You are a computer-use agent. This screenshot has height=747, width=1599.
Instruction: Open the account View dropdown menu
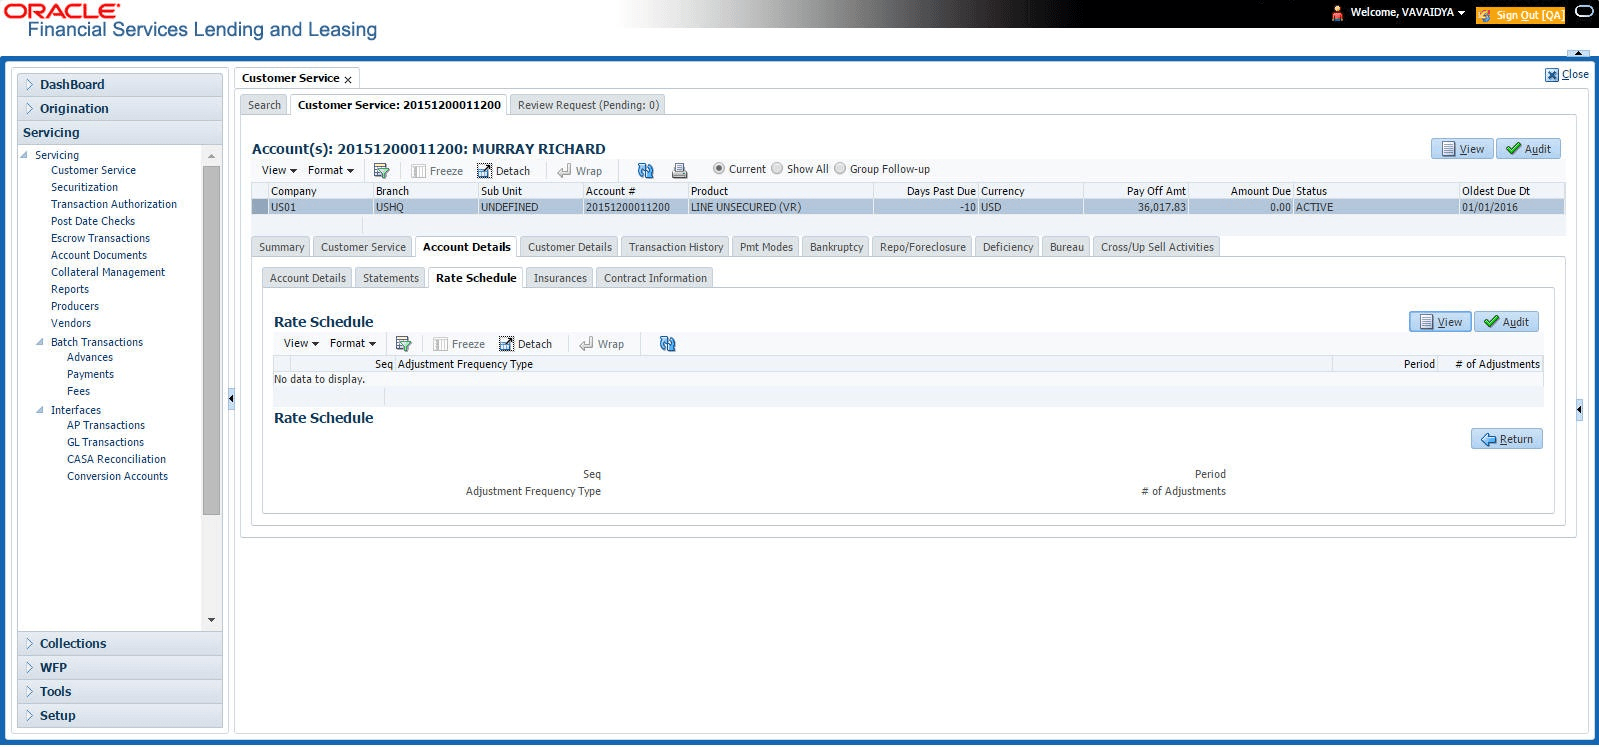click(279, 170)
